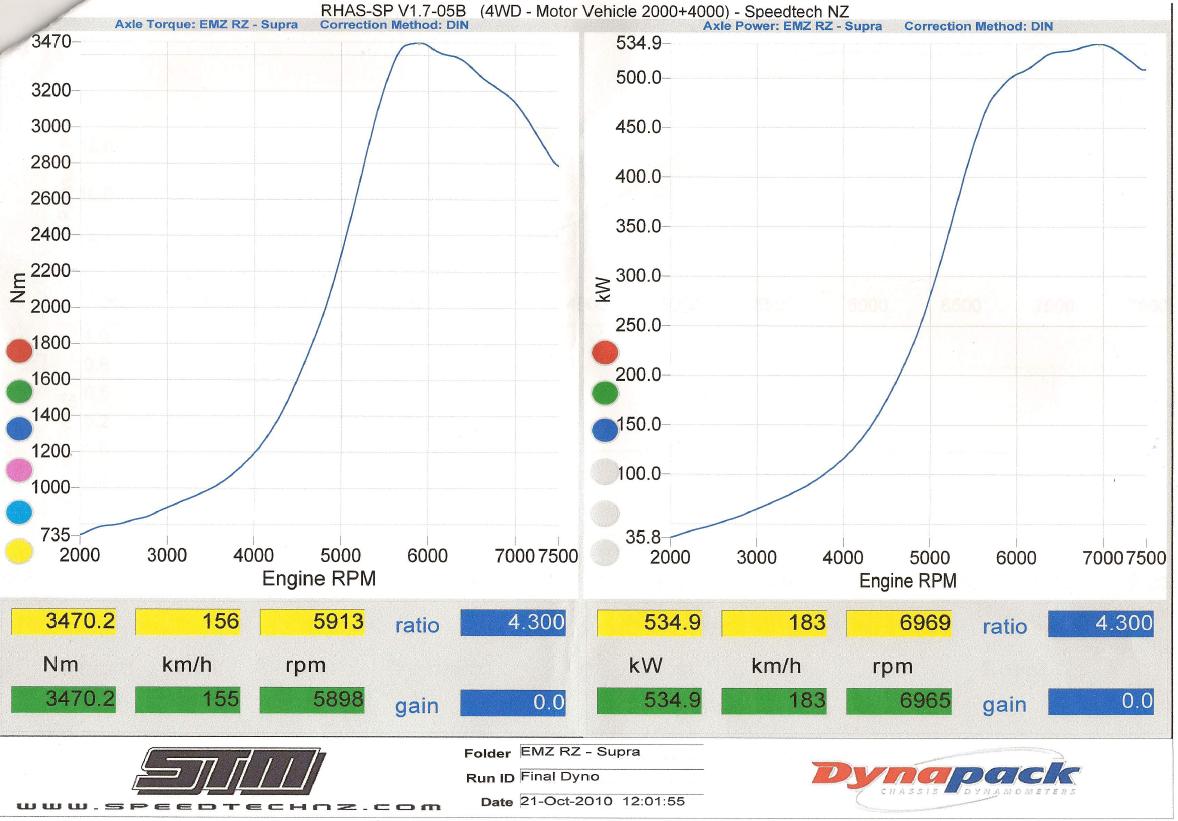This screenshot has height=821, width=1178.
Task: Click the red run circle beside torque graph
Action: coord(20,352)
